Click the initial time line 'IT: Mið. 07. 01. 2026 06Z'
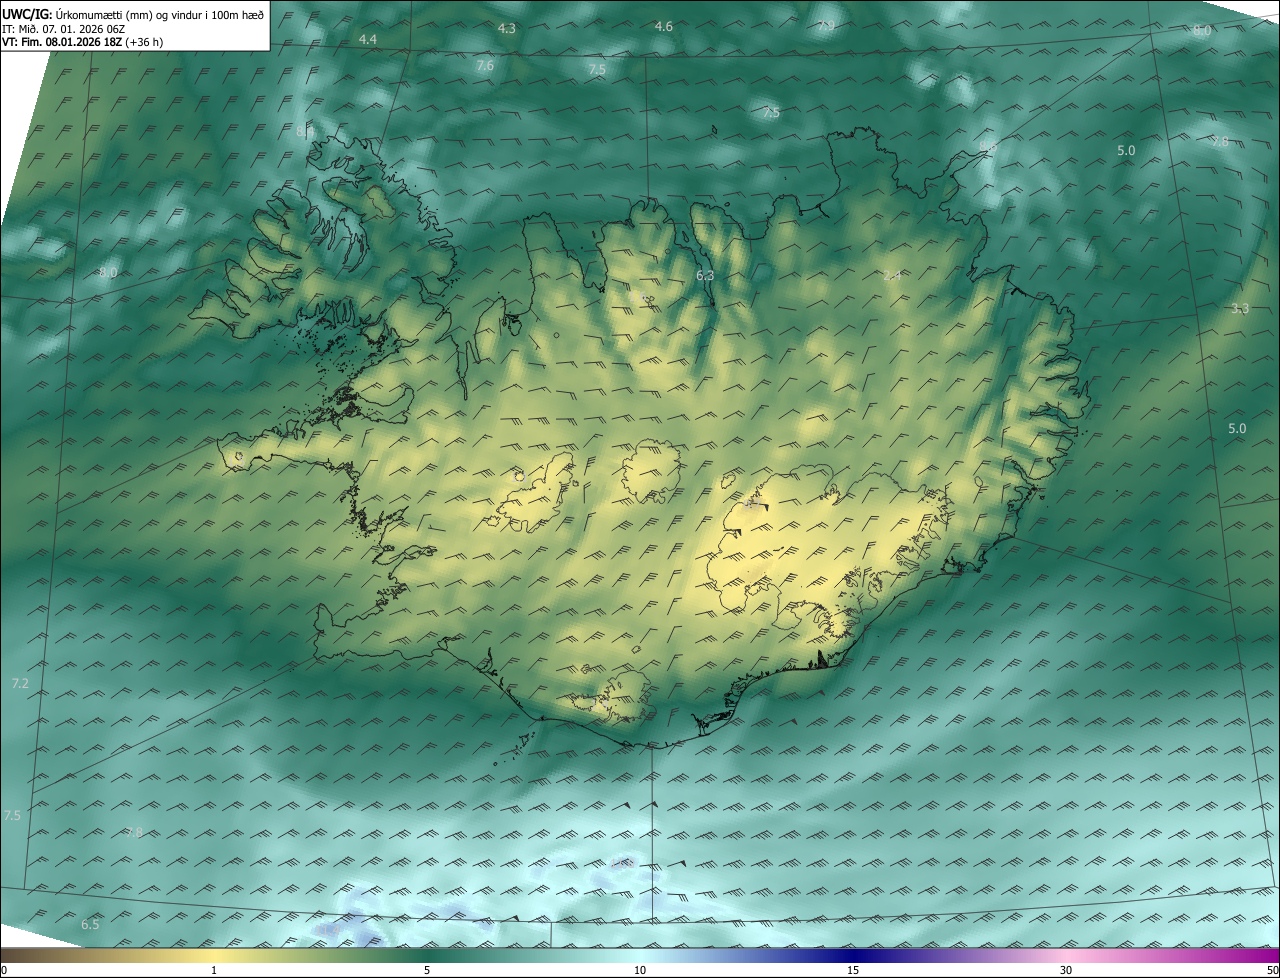 click(63, 28)
